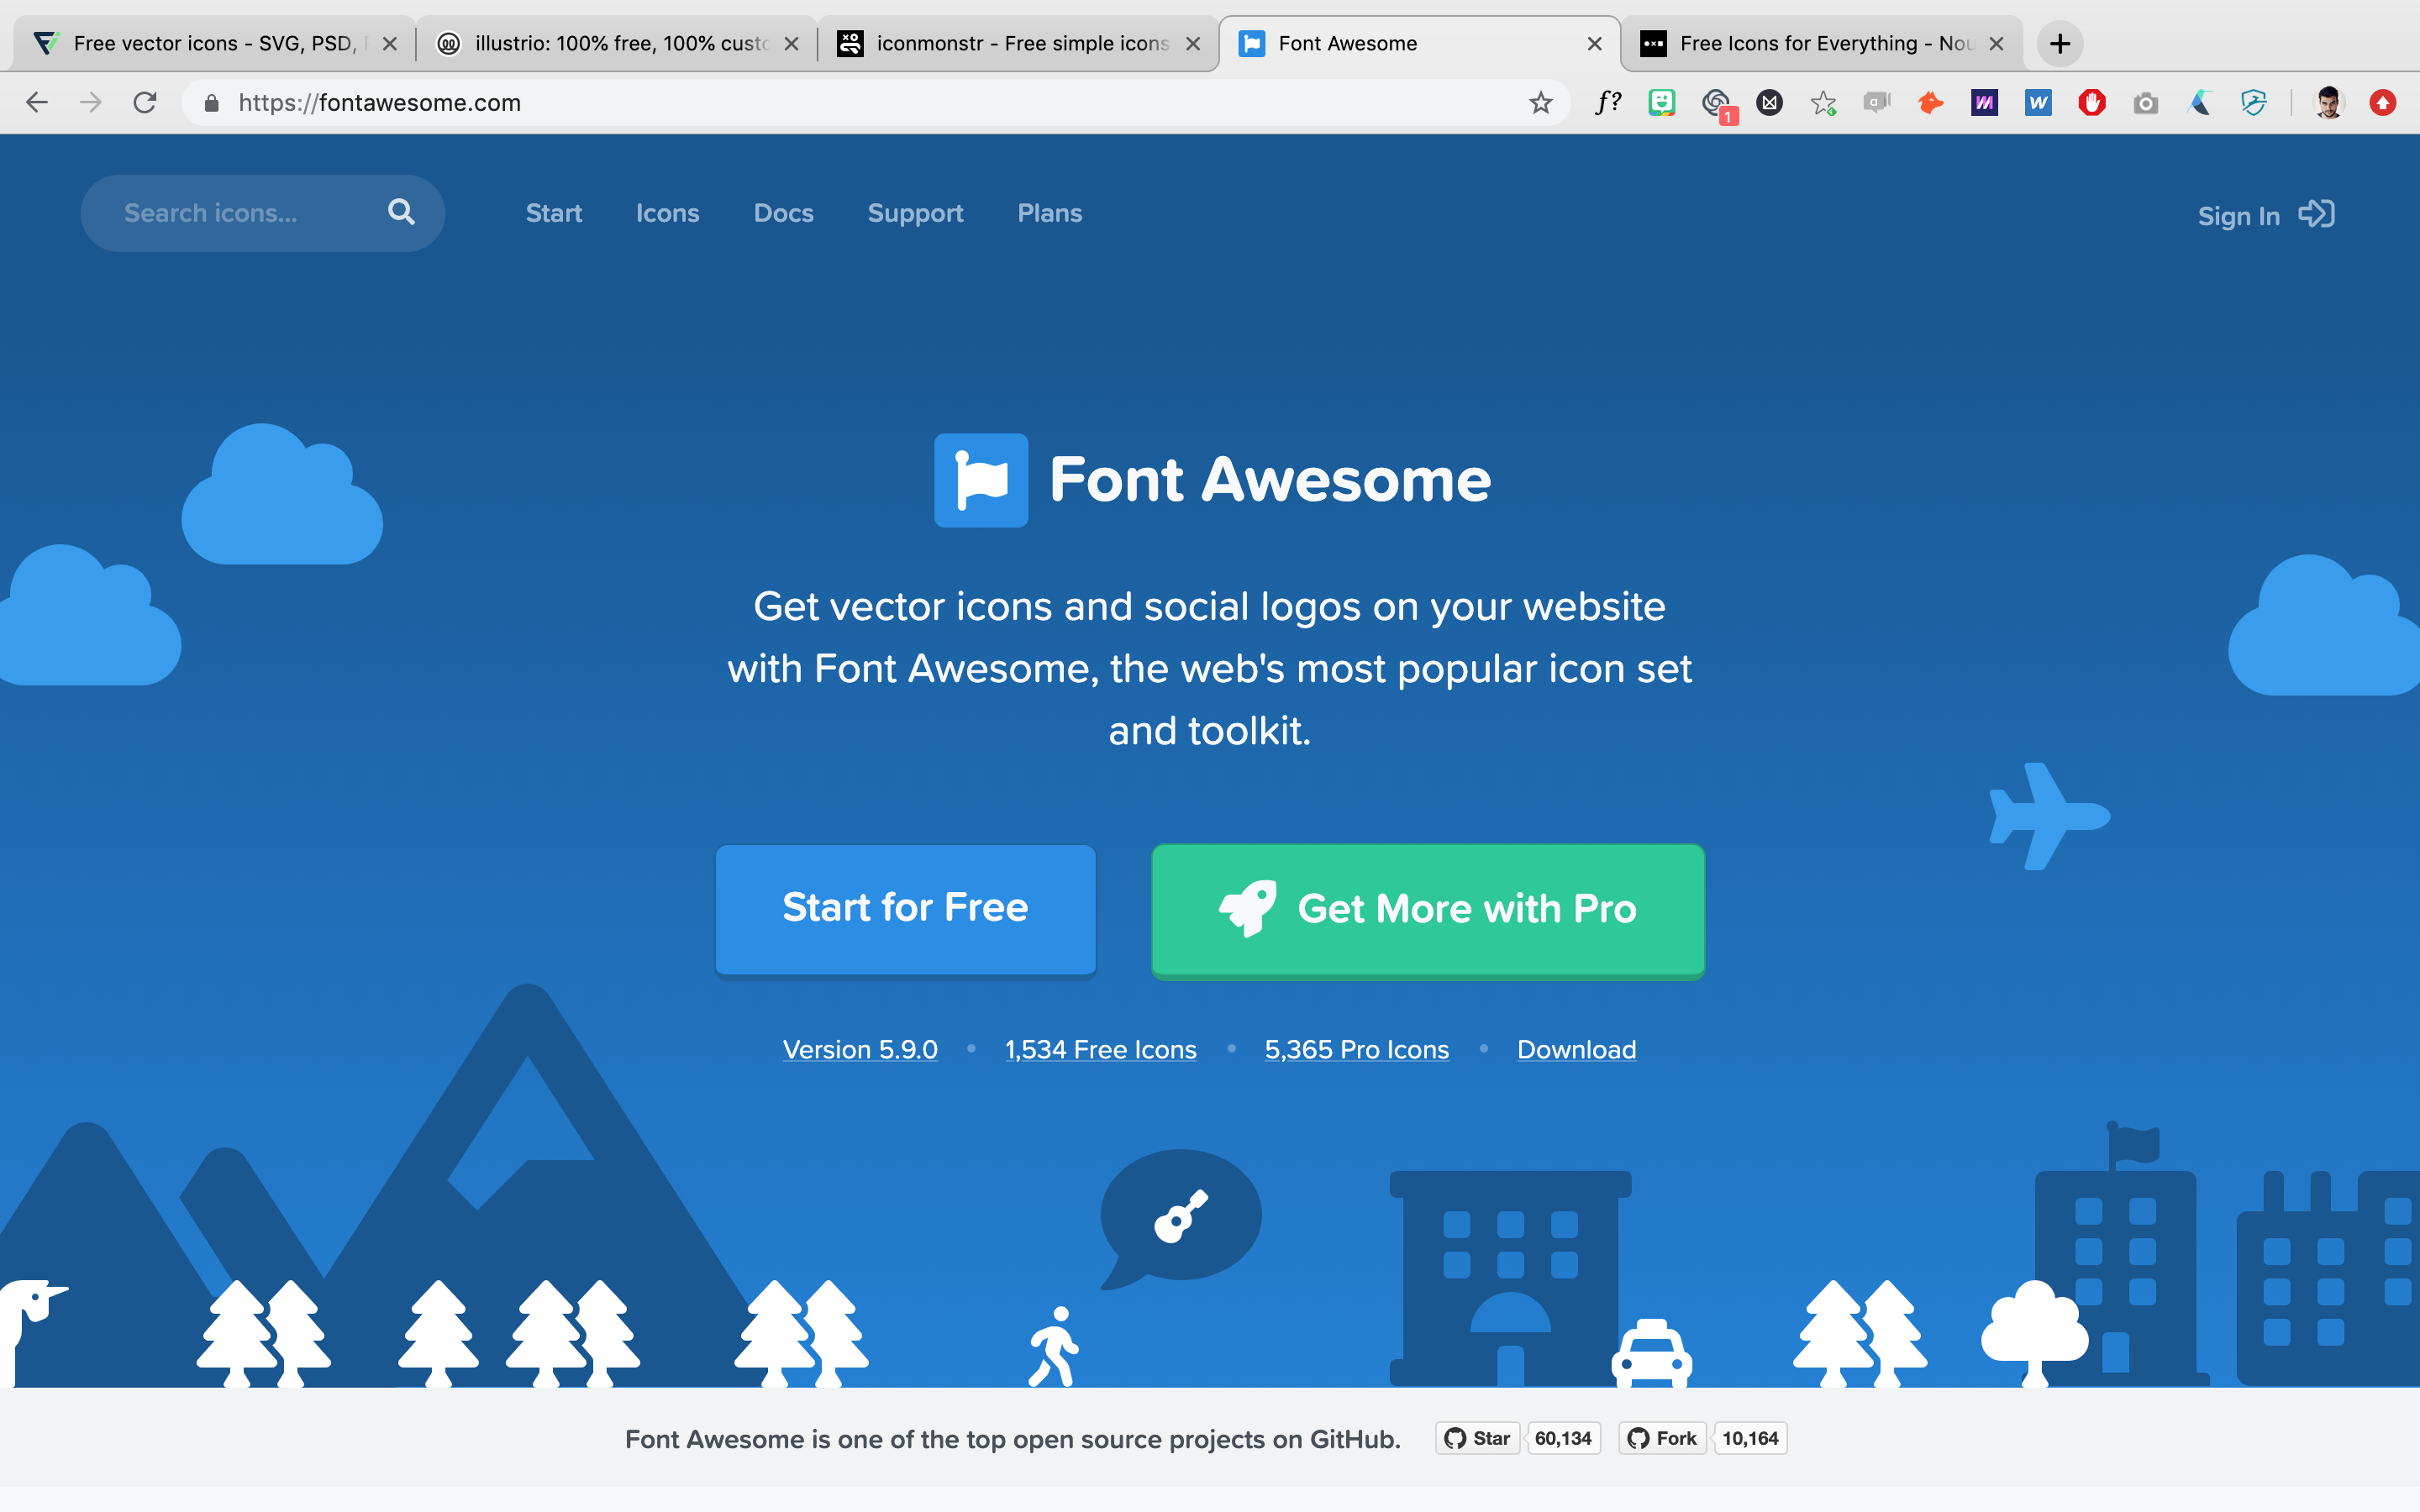
Task: Open the 1,534 Free Icons link
Action: (1100, 1049)
